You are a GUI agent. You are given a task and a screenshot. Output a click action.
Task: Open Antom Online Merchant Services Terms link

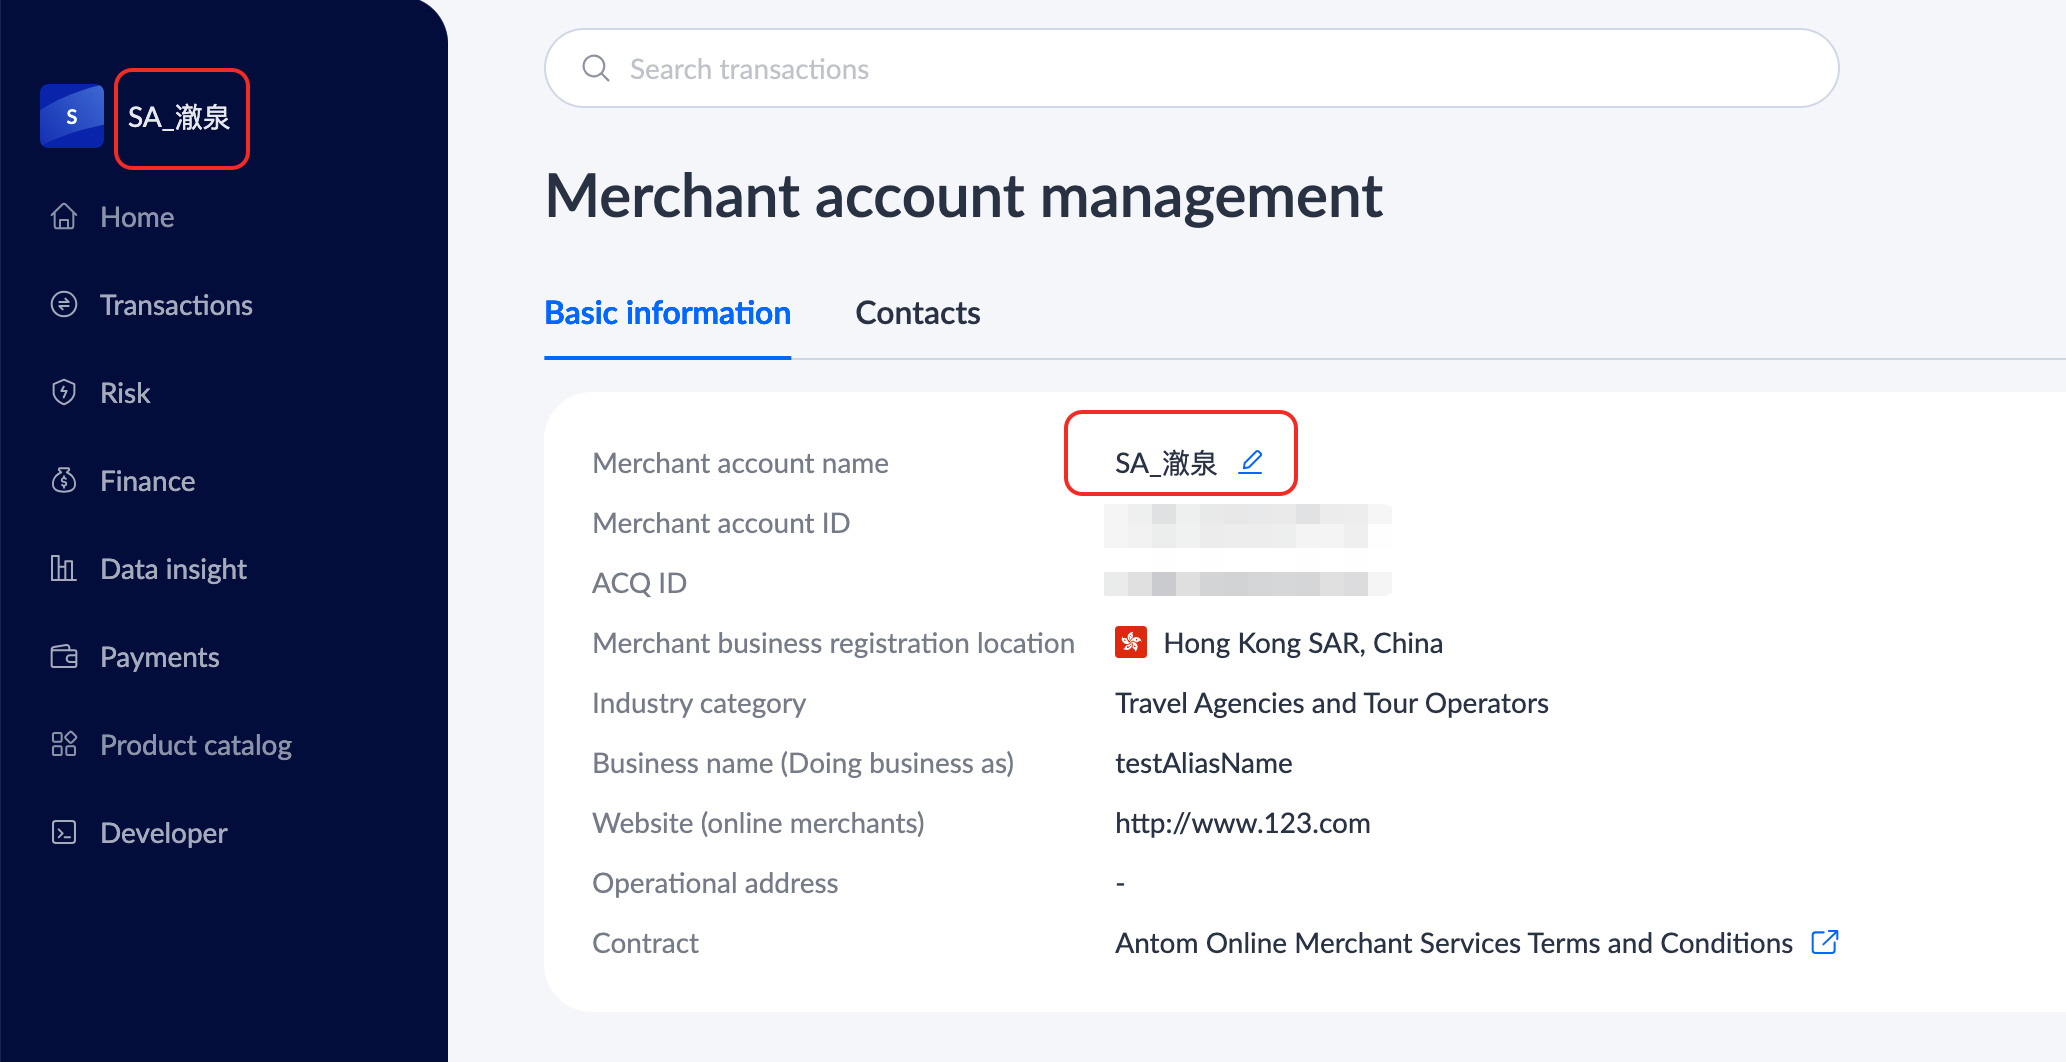tap(1453, 943)
